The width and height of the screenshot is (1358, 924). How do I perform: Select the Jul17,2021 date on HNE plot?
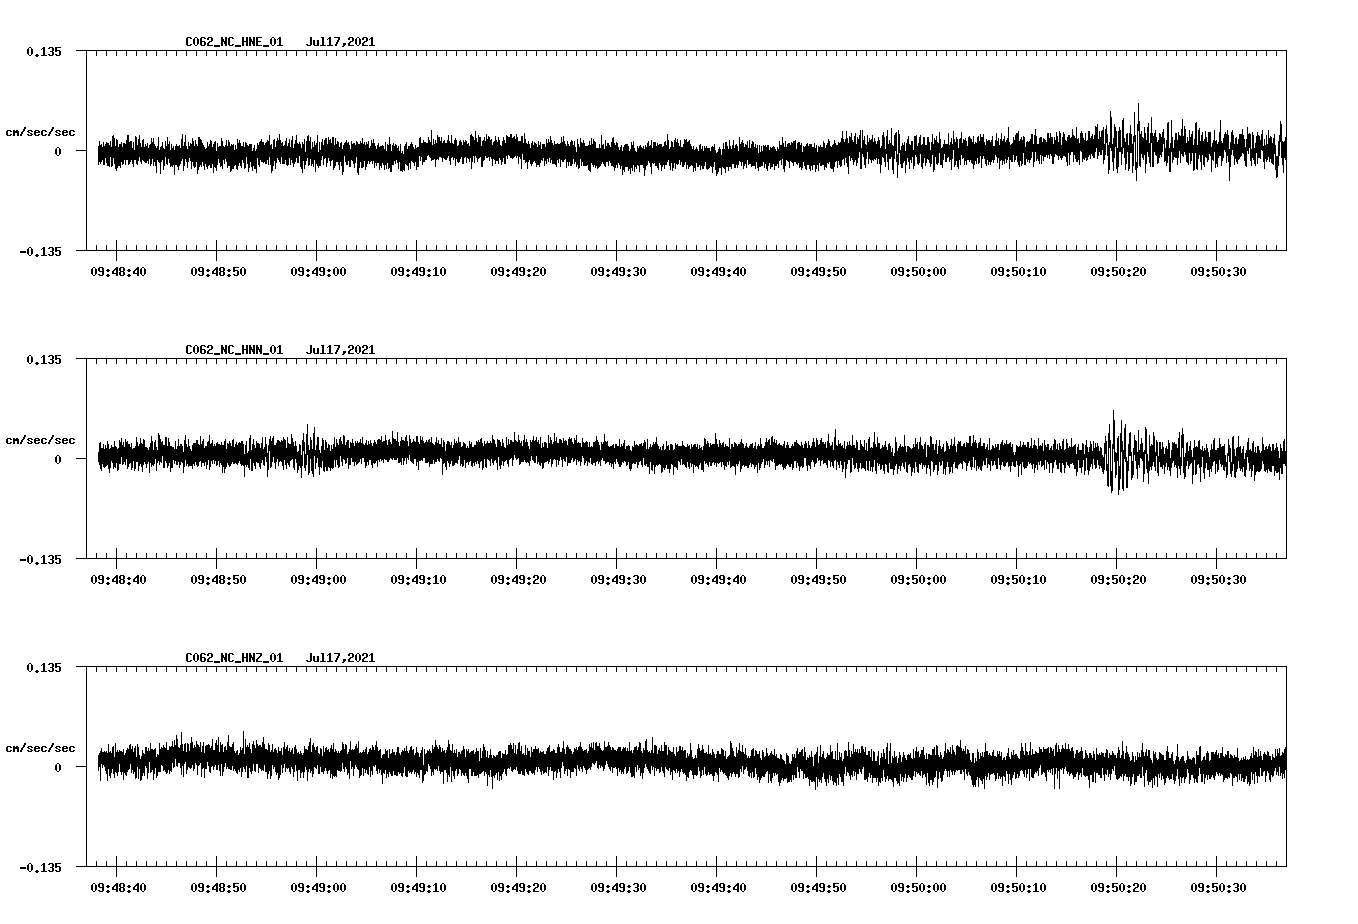341,42
